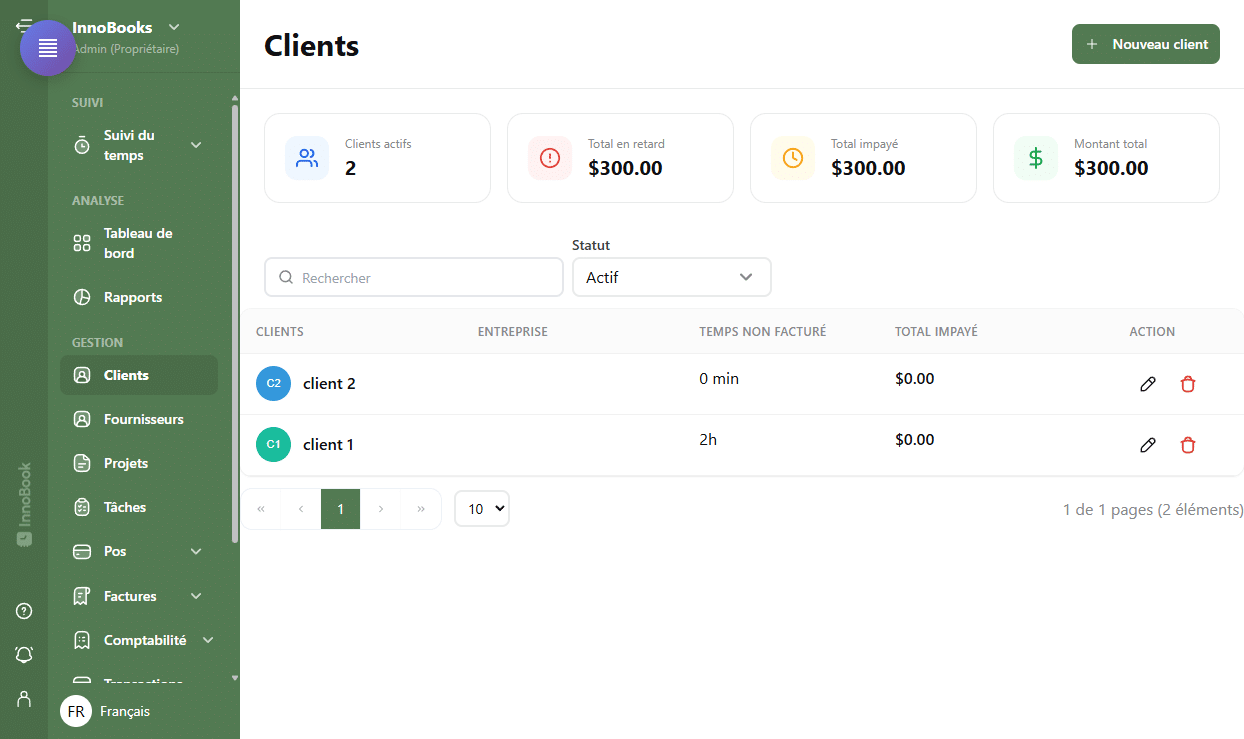Viewport: 1244px width, 739px height.
Task: Expand the Pos submenu chevron
Action: click(196, 551)
